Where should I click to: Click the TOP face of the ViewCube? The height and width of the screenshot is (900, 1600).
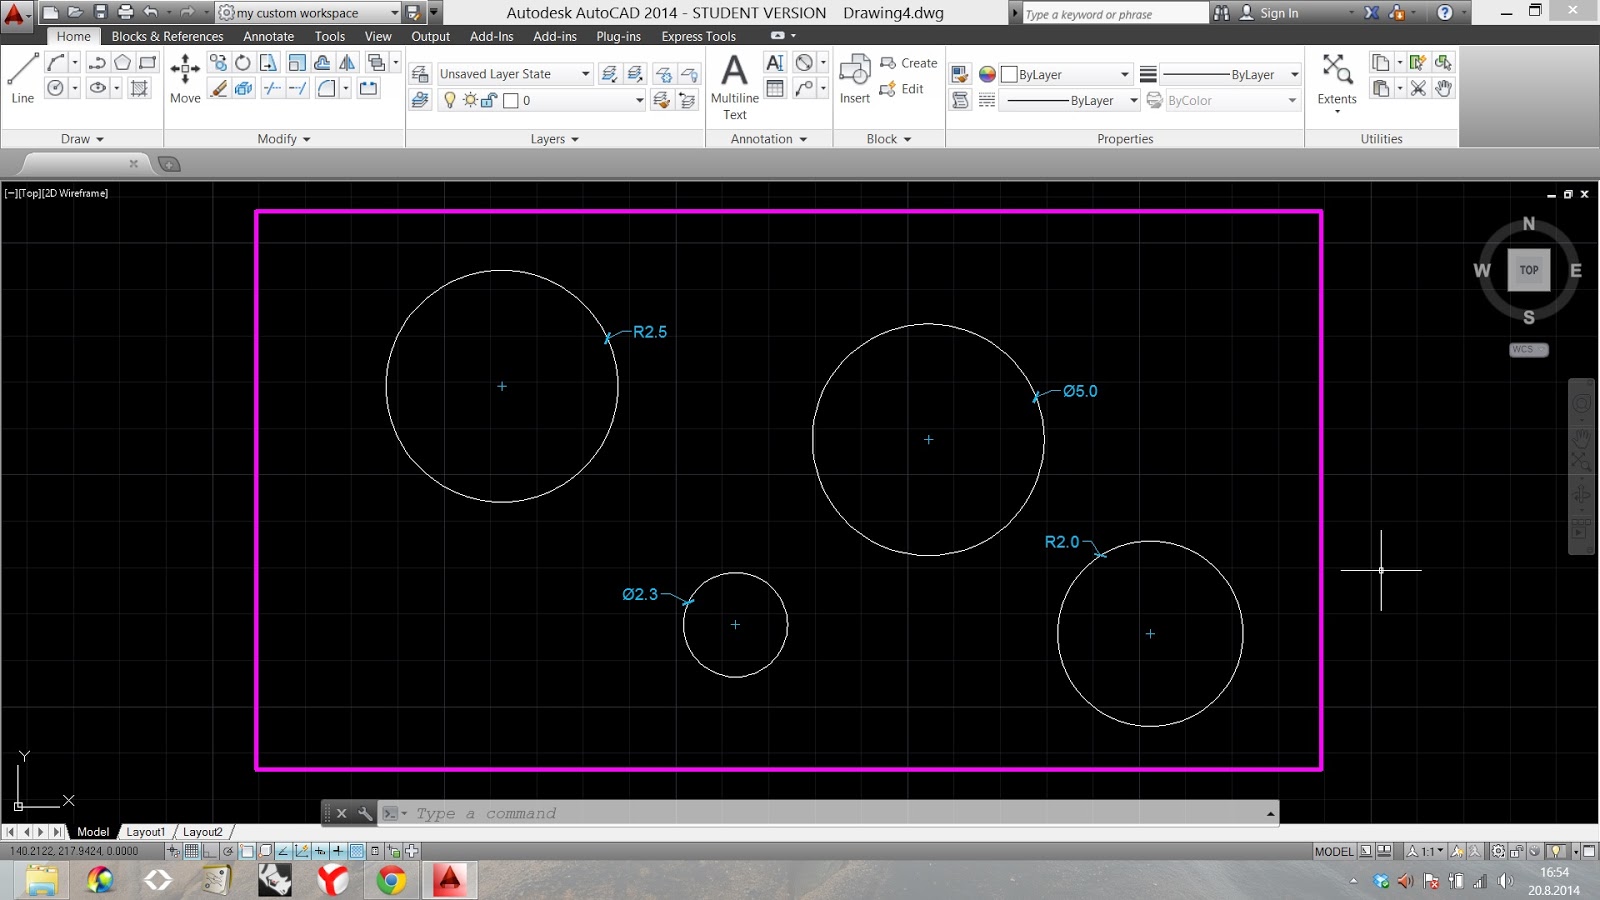[x=1529, y=270]
